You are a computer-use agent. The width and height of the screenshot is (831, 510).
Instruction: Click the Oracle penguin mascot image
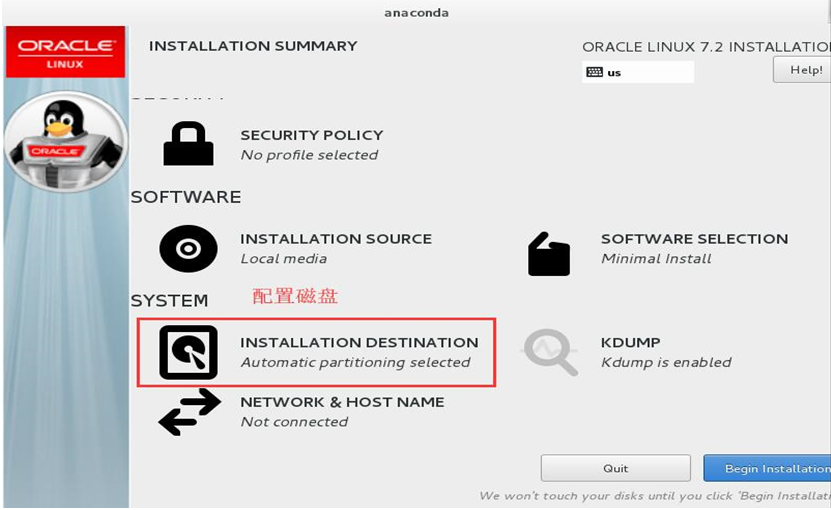click(x=66, y=142)
